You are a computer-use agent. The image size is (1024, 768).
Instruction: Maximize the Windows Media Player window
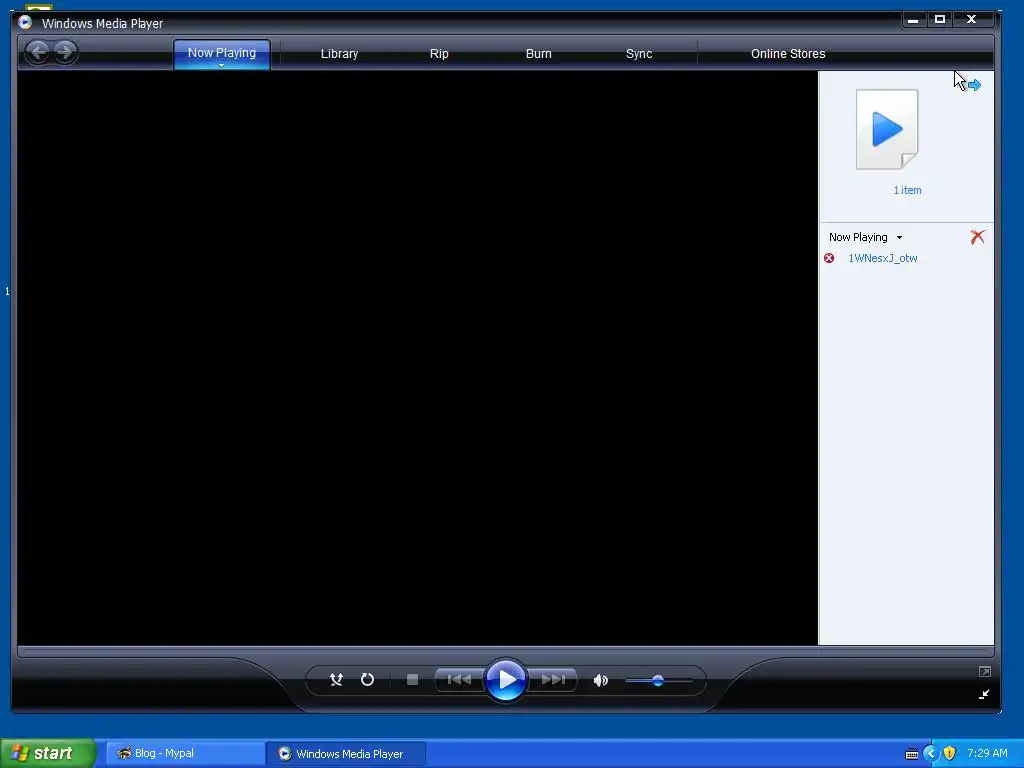point(940,20)
